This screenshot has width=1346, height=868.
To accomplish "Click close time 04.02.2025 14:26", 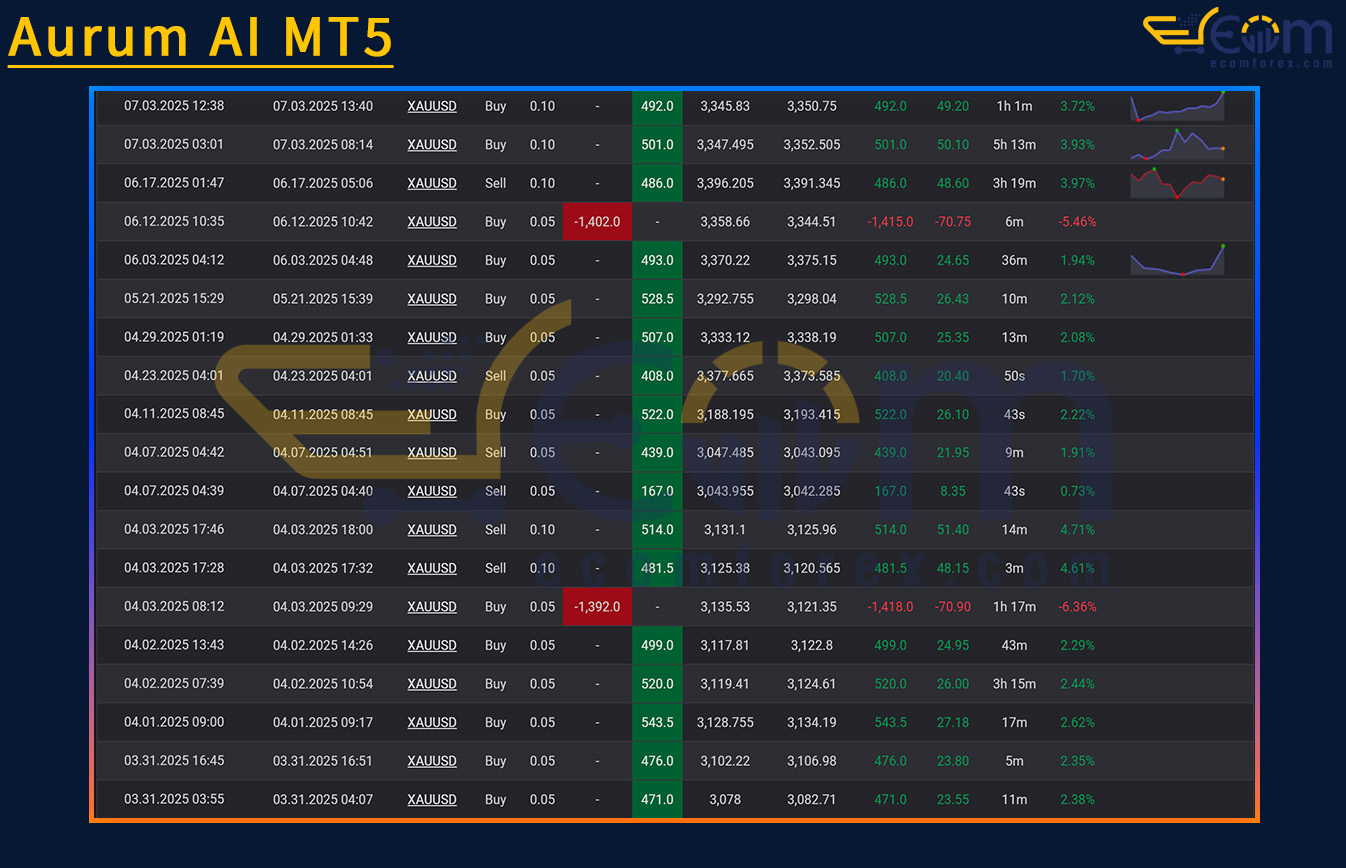I will tap(323, 645).
